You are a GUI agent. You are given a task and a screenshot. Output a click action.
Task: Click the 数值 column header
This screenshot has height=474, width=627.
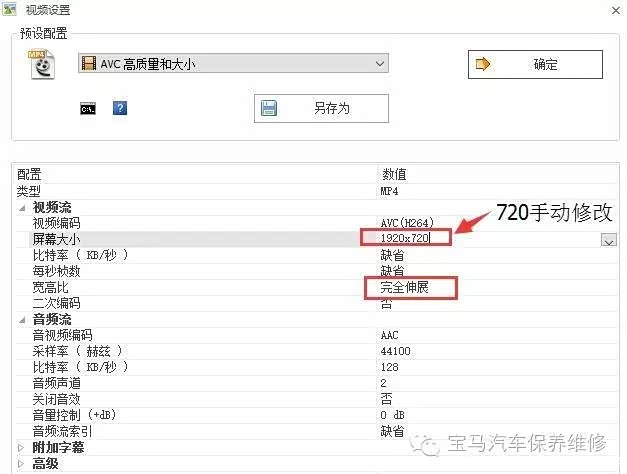[x=394, y=174]
